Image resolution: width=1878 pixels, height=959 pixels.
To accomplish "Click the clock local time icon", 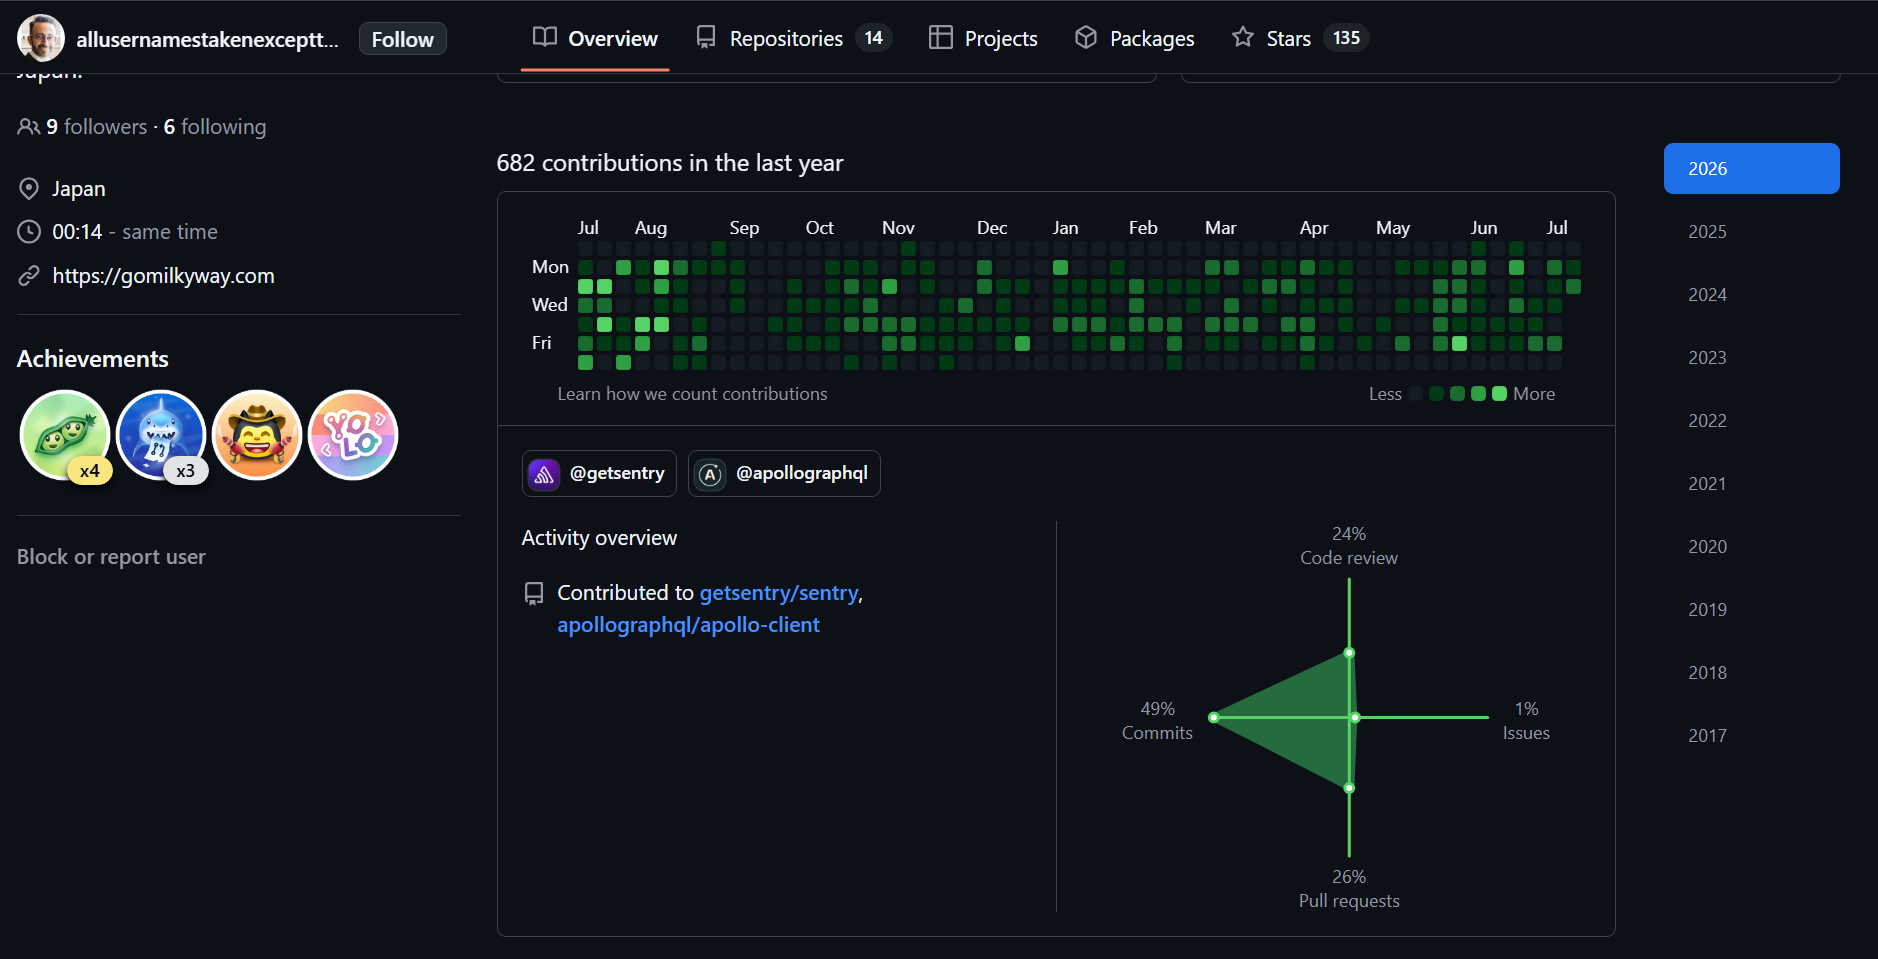I will [29, 232].
